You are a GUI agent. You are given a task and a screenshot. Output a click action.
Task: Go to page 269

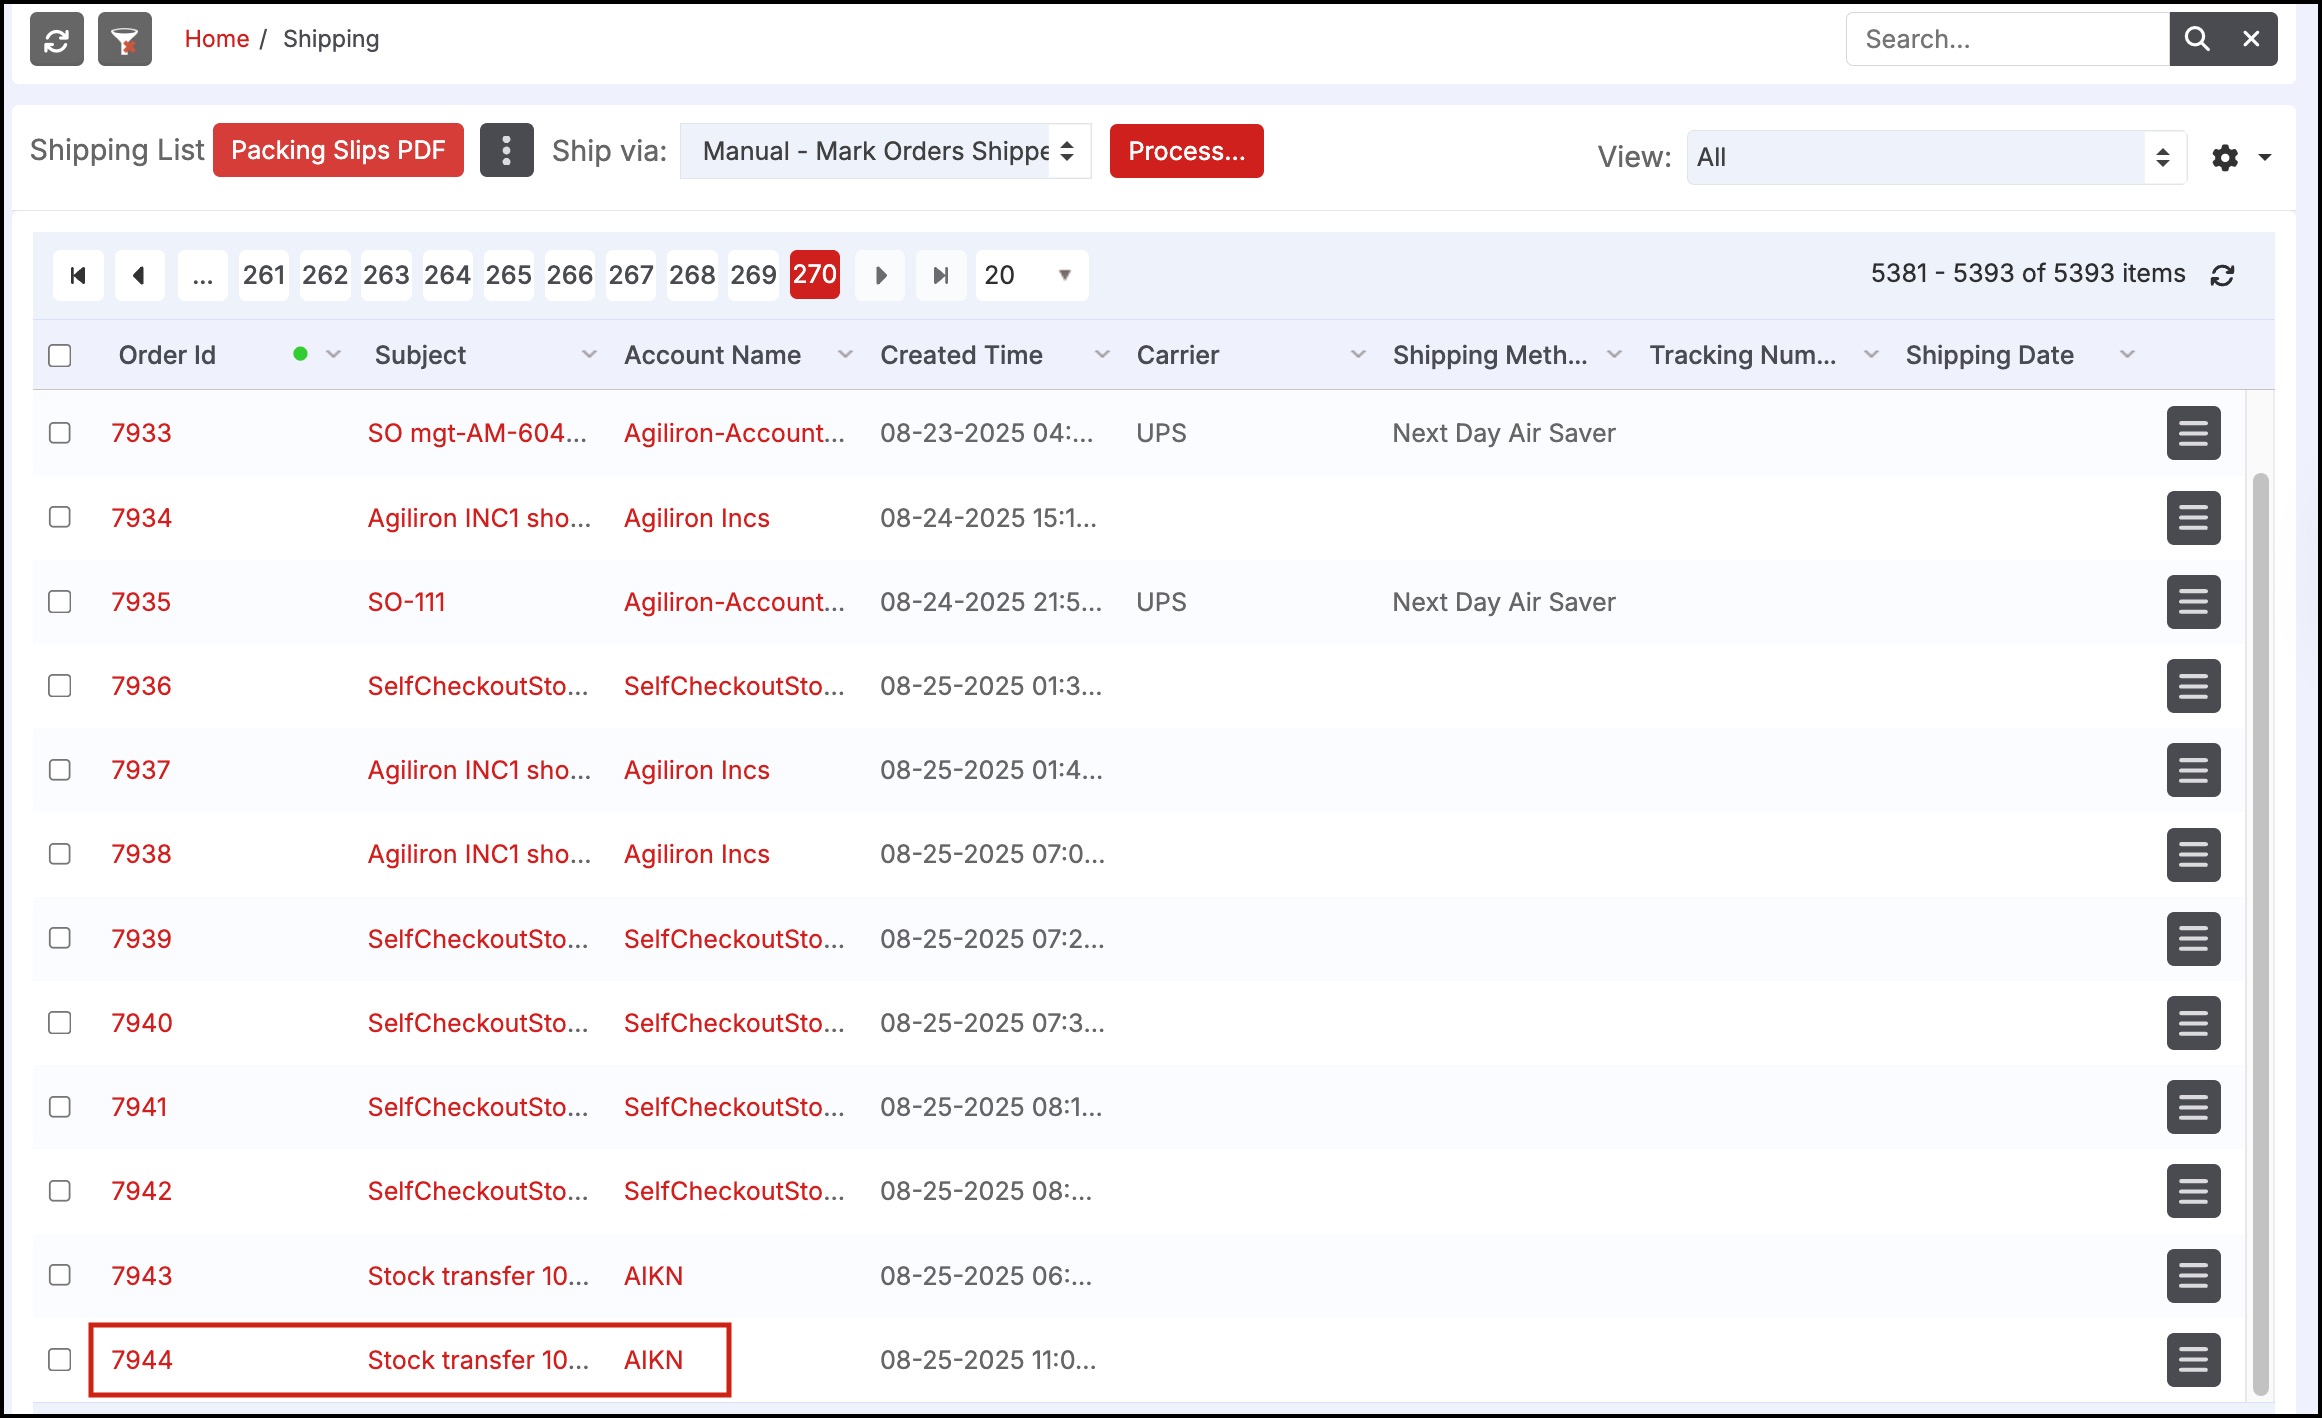coord(753,275)
